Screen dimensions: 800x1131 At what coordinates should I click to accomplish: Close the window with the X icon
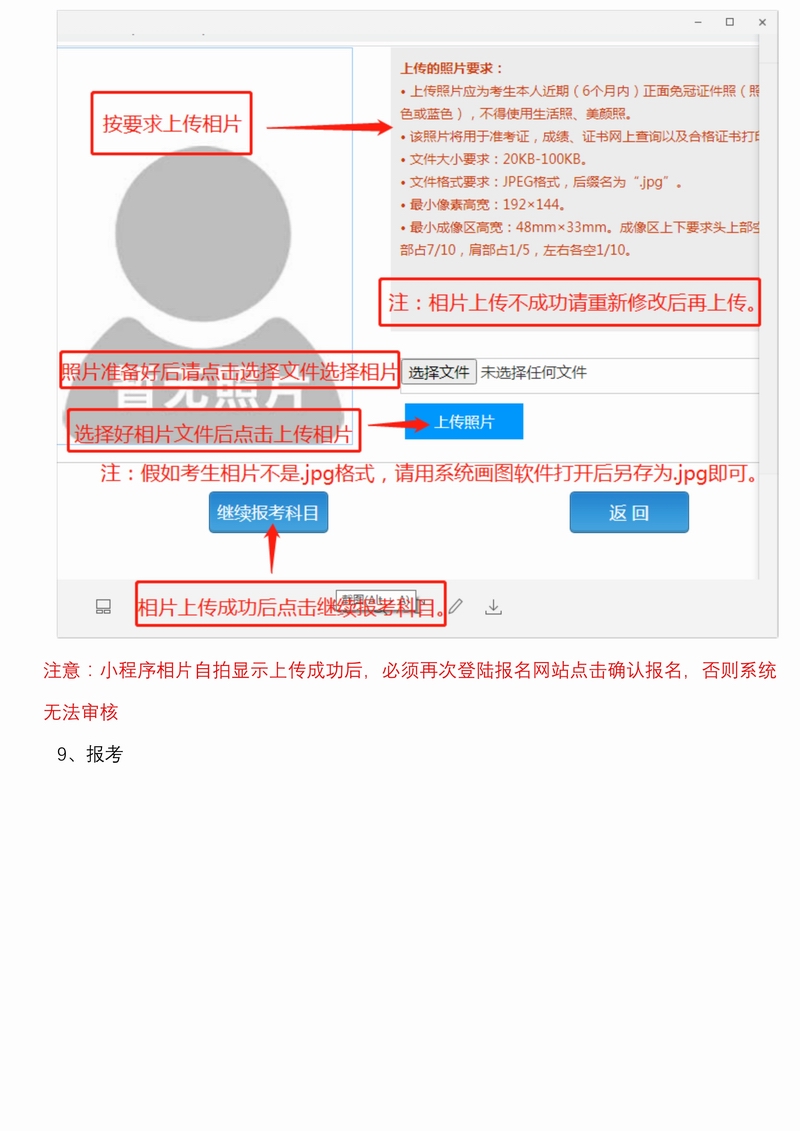click(762, 22)
